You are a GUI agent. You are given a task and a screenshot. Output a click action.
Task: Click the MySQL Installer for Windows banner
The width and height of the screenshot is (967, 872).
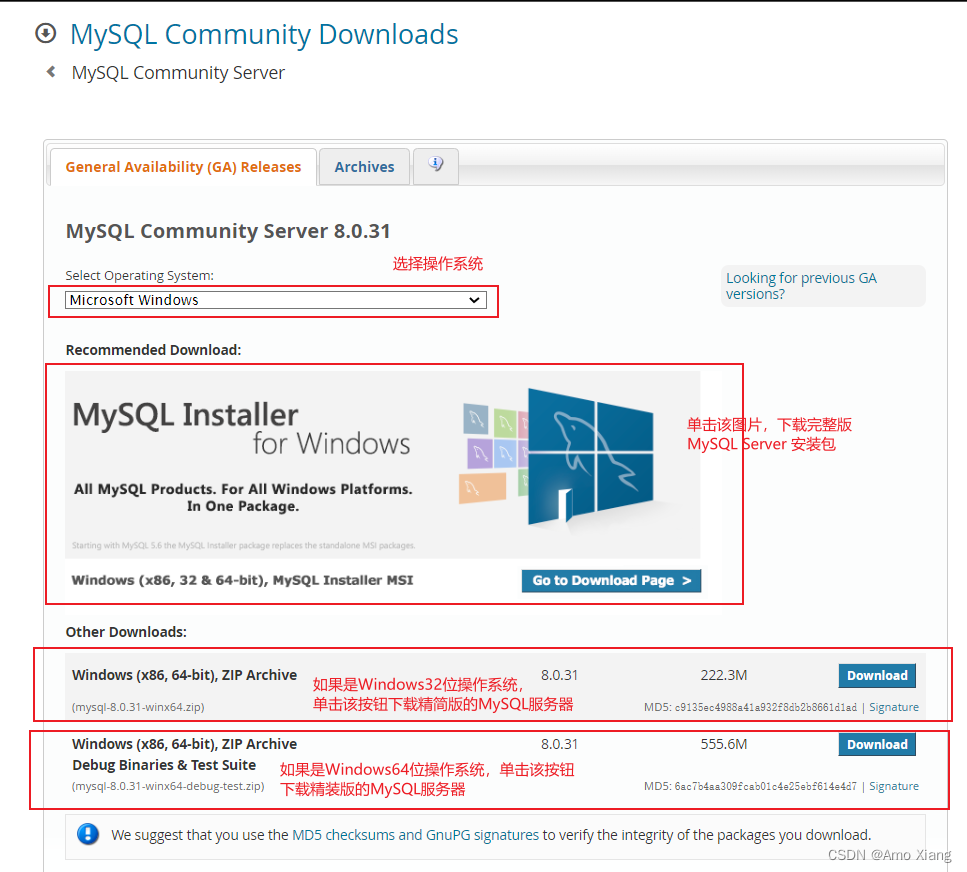tap(382, 464)
